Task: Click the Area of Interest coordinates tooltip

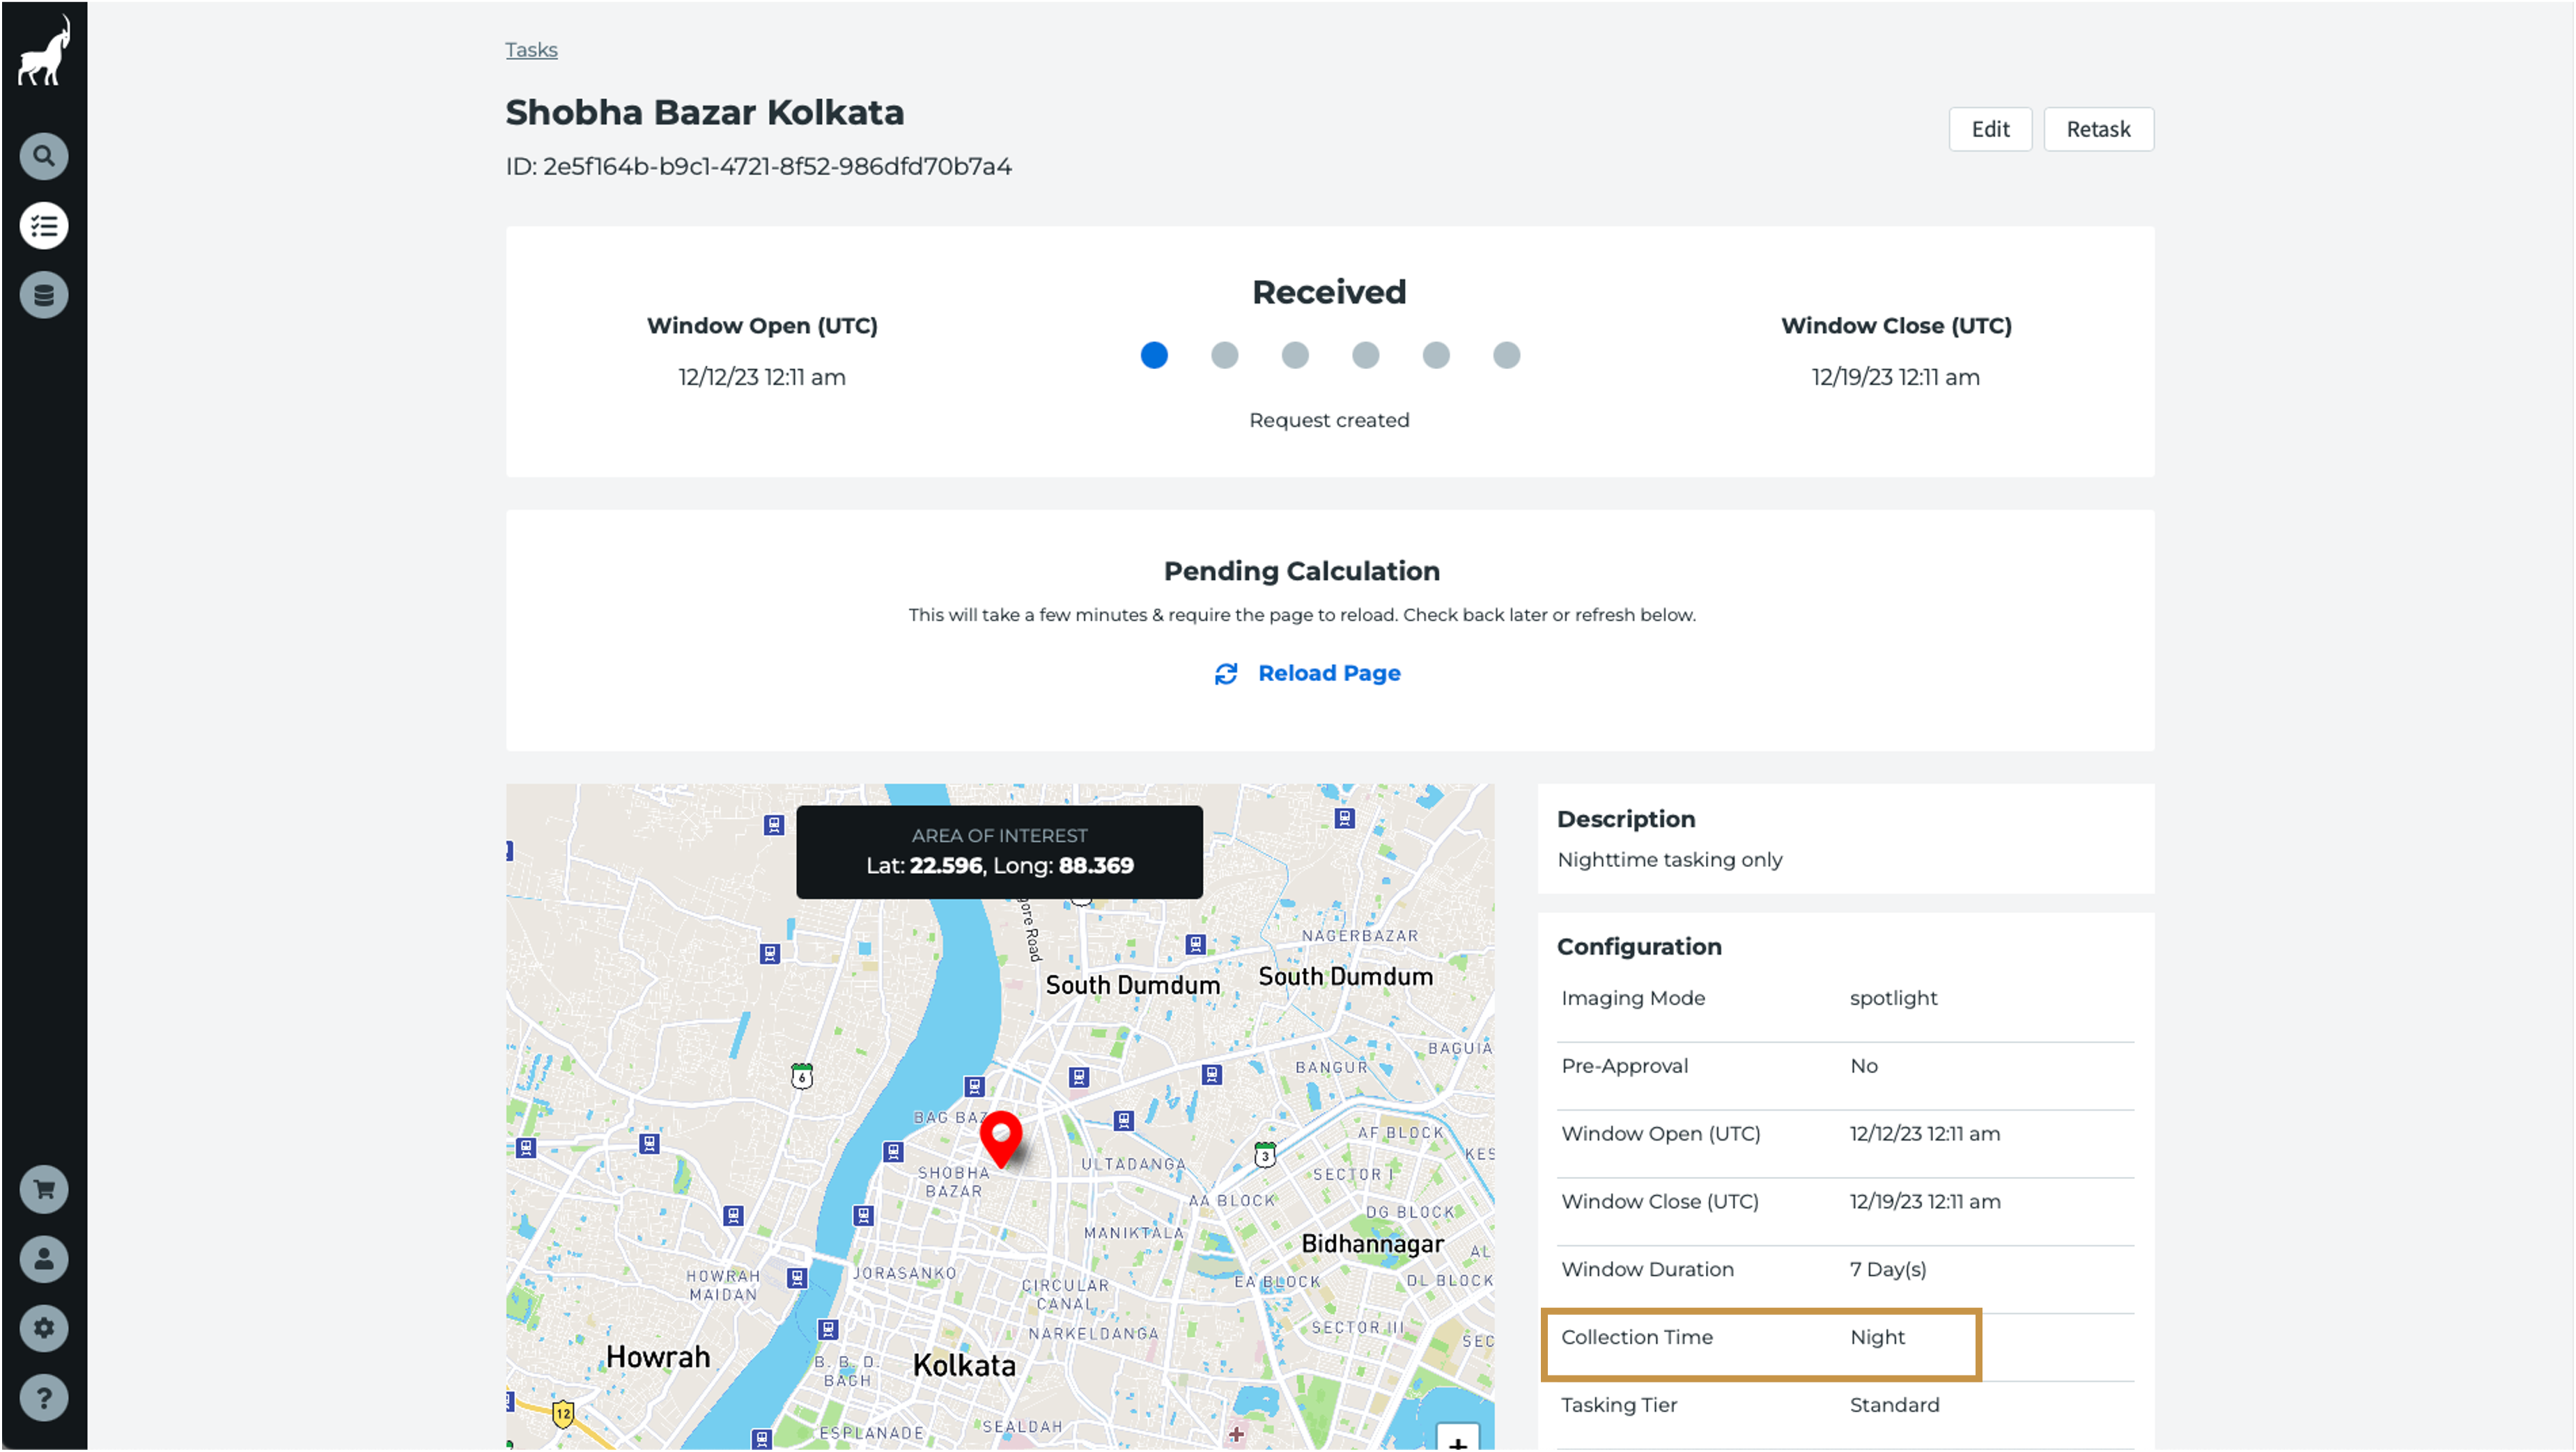Action: [1000, 852]
